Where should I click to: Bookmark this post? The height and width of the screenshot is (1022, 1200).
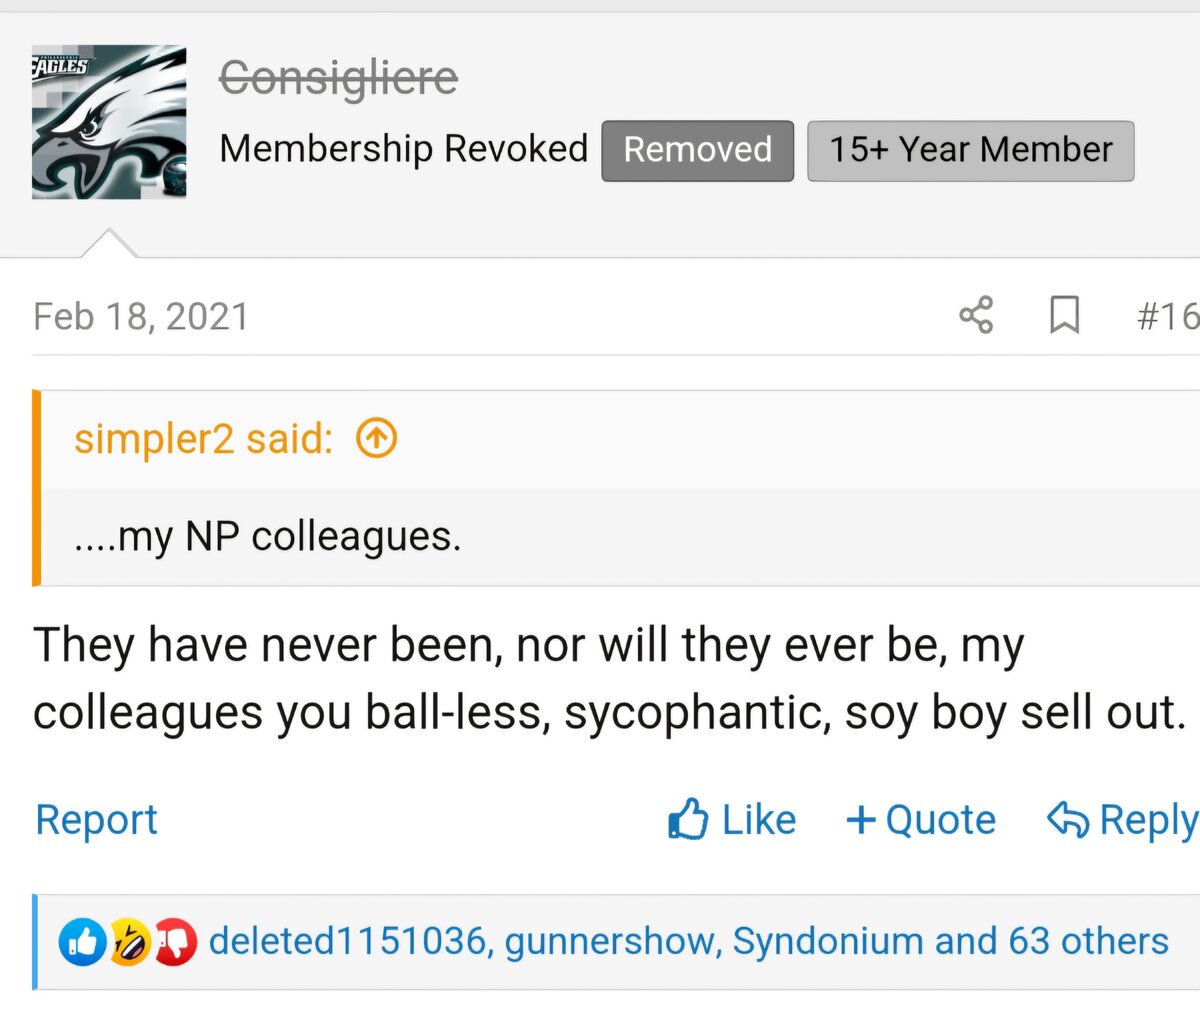pyautogui.click(x=1064, y=315)
